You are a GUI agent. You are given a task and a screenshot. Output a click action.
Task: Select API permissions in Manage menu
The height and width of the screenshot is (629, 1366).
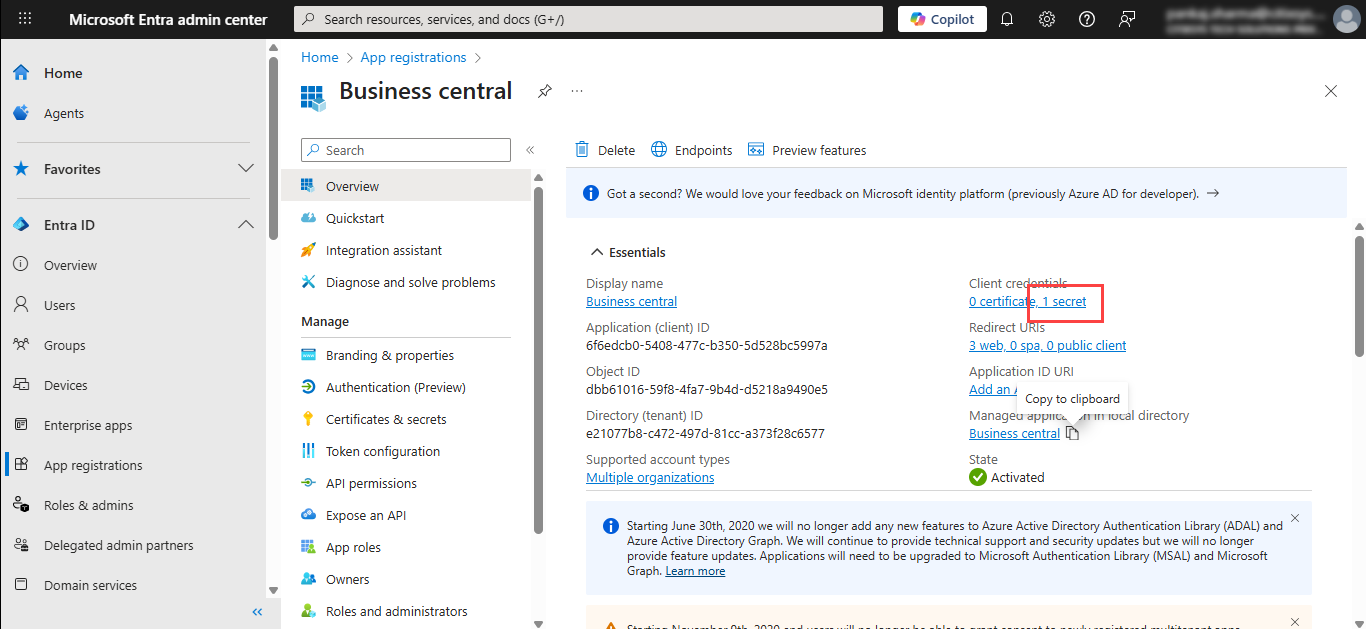(x=371, y=483)
